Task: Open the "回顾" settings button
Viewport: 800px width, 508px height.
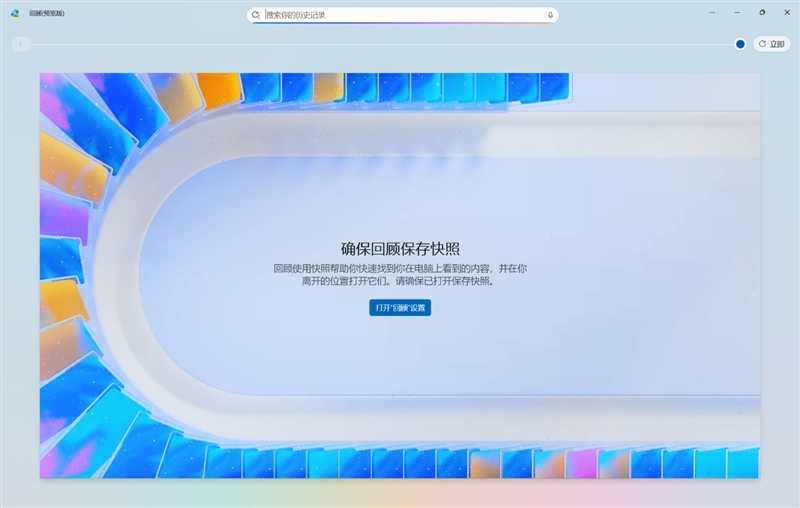Action: (400, 308)
